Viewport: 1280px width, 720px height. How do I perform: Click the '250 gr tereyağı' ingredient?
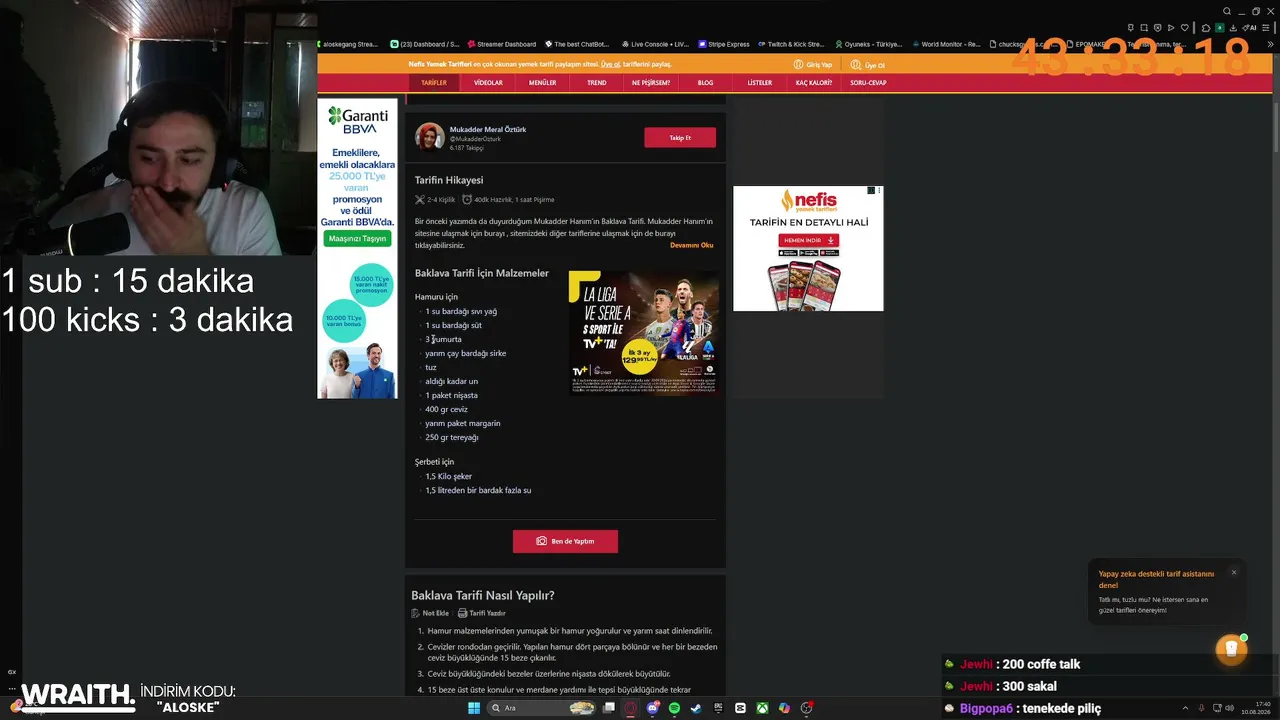click(x=452, y=437)
